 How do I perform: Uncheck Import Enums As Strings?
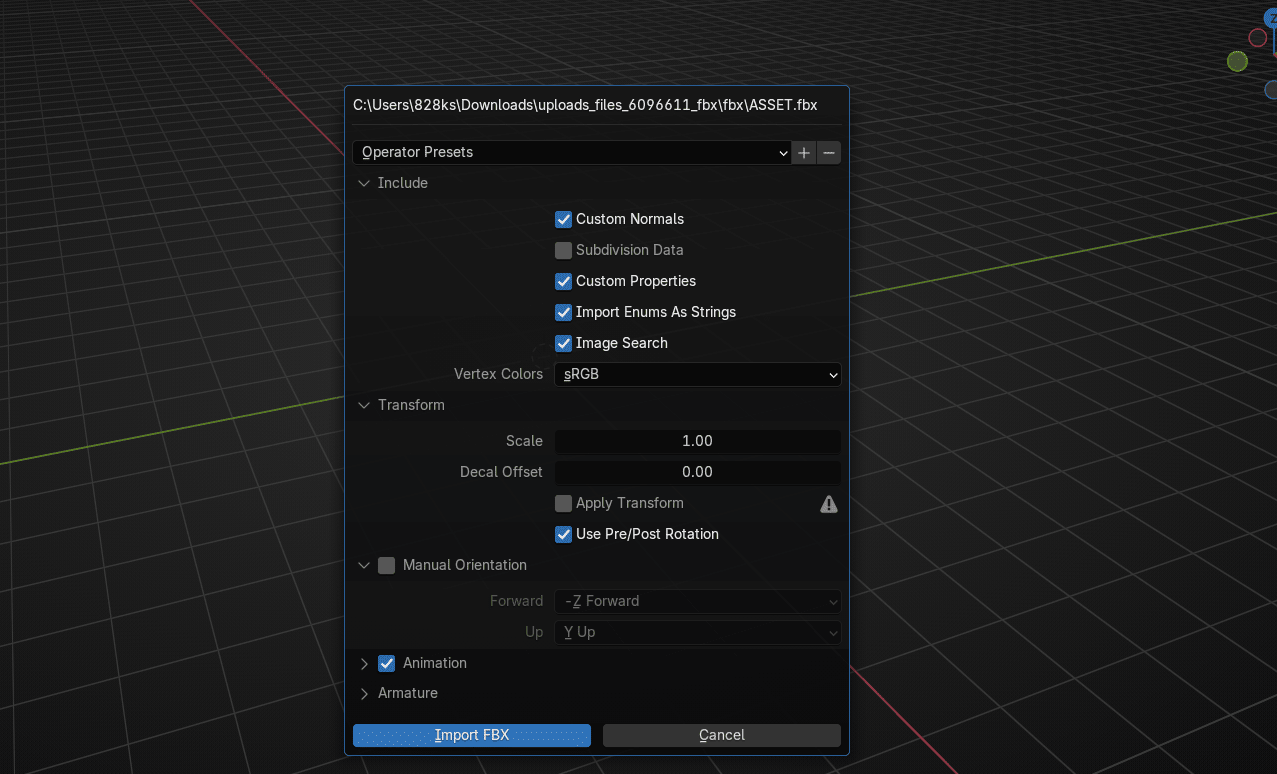coord(564,312)
